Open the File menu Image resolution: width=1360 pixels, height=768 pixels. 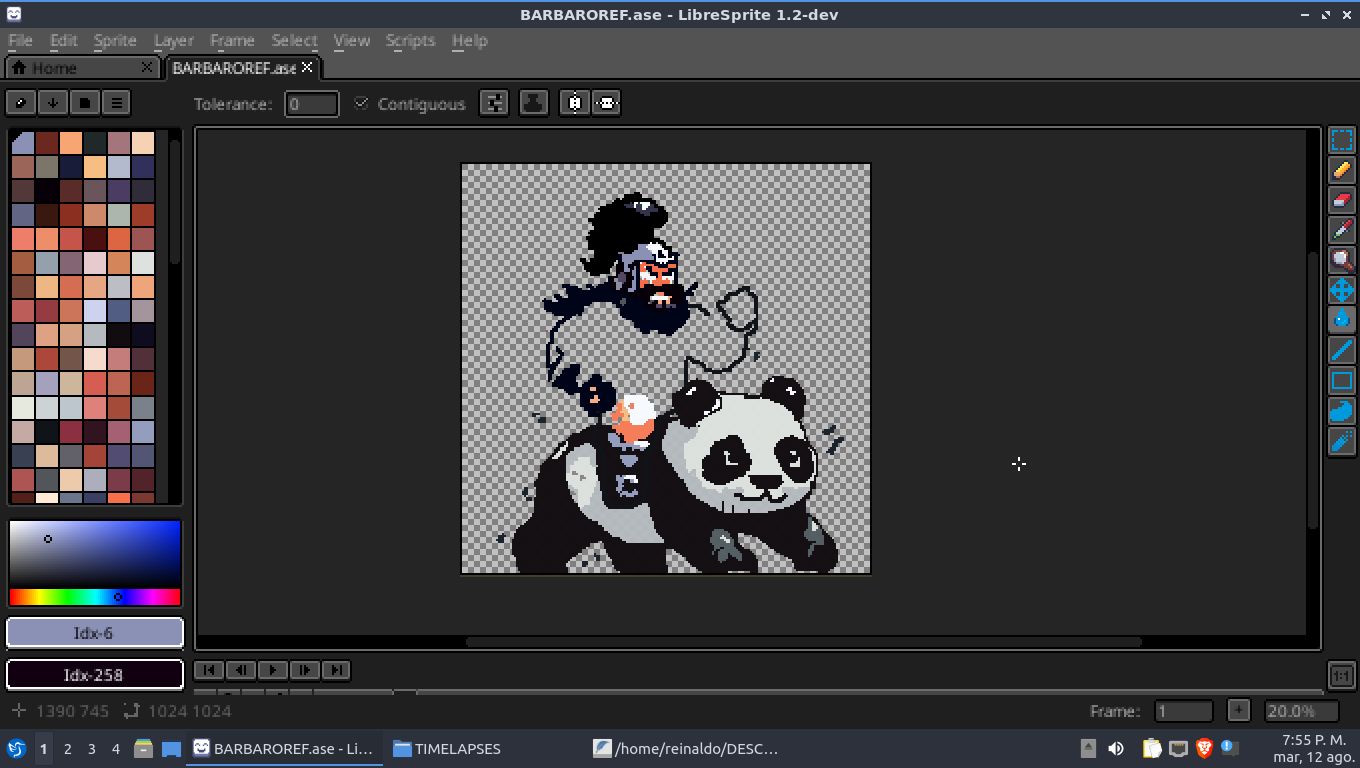click(20, 40)
